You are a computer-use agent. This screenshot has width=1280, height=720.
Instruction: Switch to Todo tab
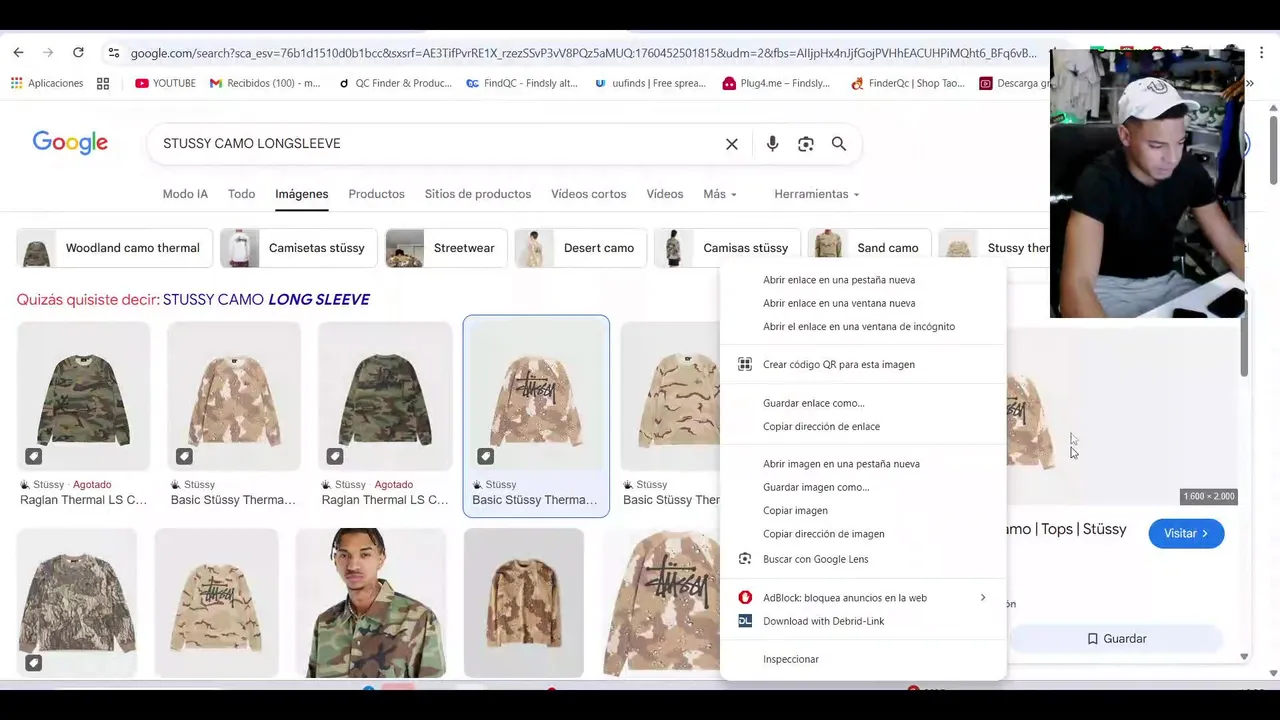click(241, 194)
